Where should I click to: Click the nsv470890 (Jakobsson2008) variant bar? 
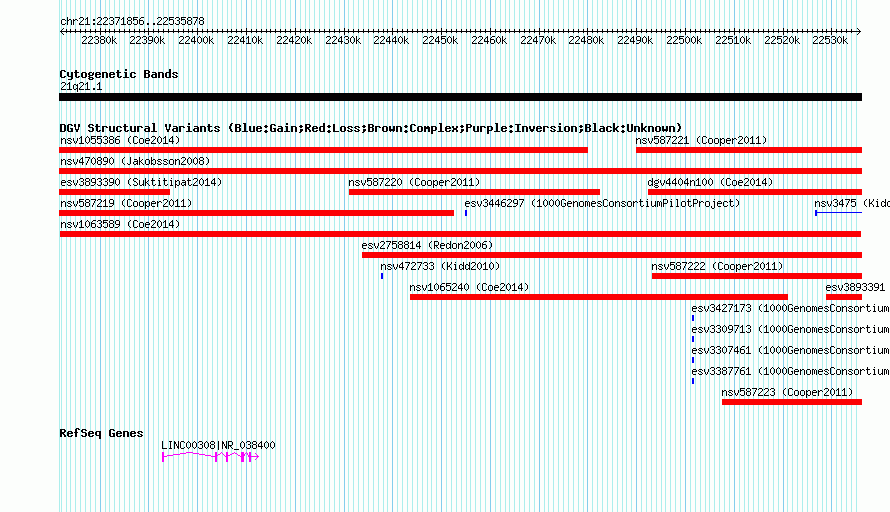click(x=460, y=171)
